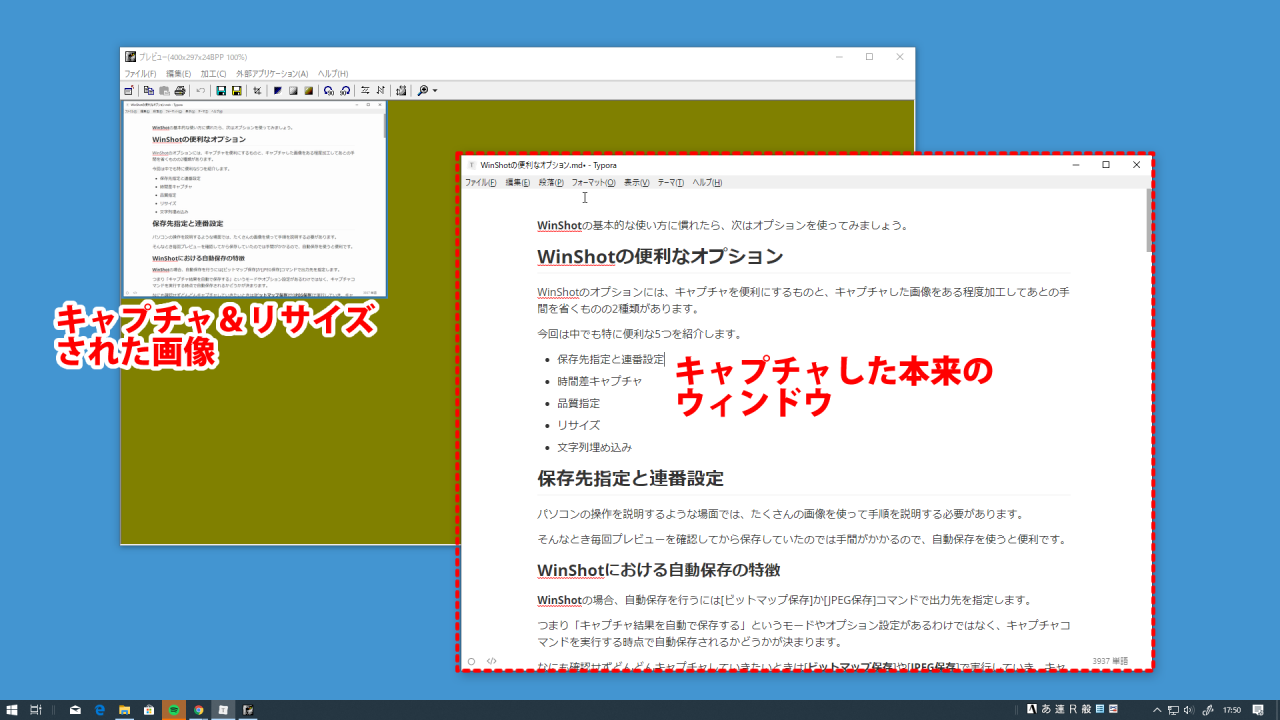Screen dimensions: 1280x720
Task: Click the close-preview icon in Preview toolbar
Action: pos(129,91)
